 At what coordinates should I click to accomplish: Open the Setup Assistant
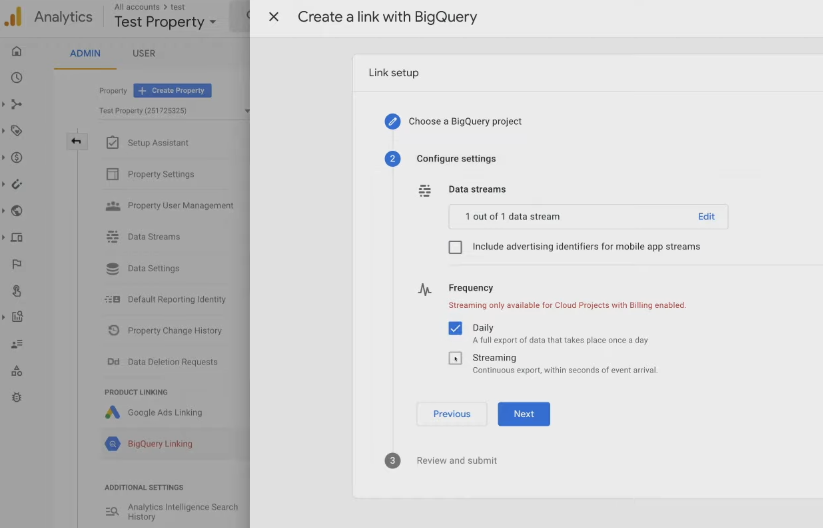pyautogui.click(x=157, y=143)
